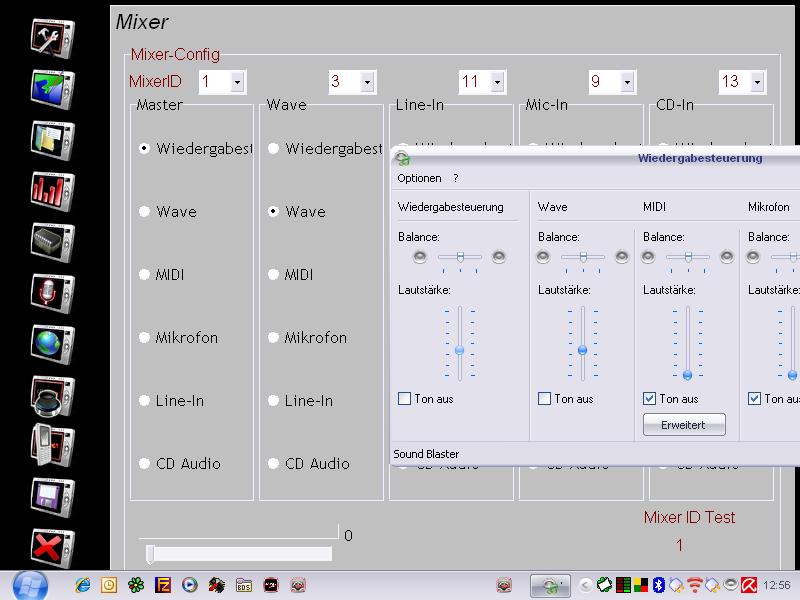Open the Line-In MixerID dropdown showing 11
Image resolution: width=800 pixels, height=600 pixels.
pyautogui.click(x=497, y=82)
